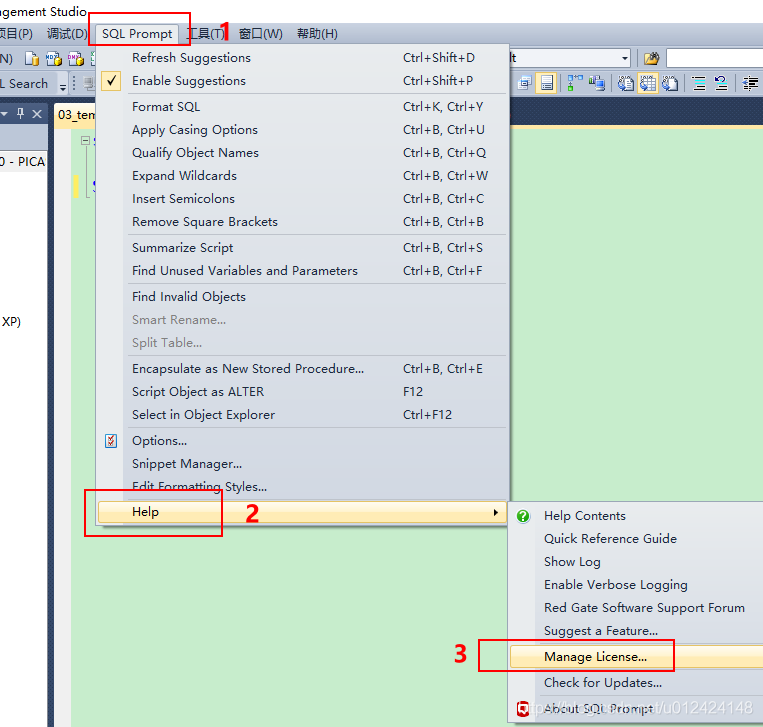Open the SQL Prompt menu
763x727 pixels.
(x=137, y=34)
